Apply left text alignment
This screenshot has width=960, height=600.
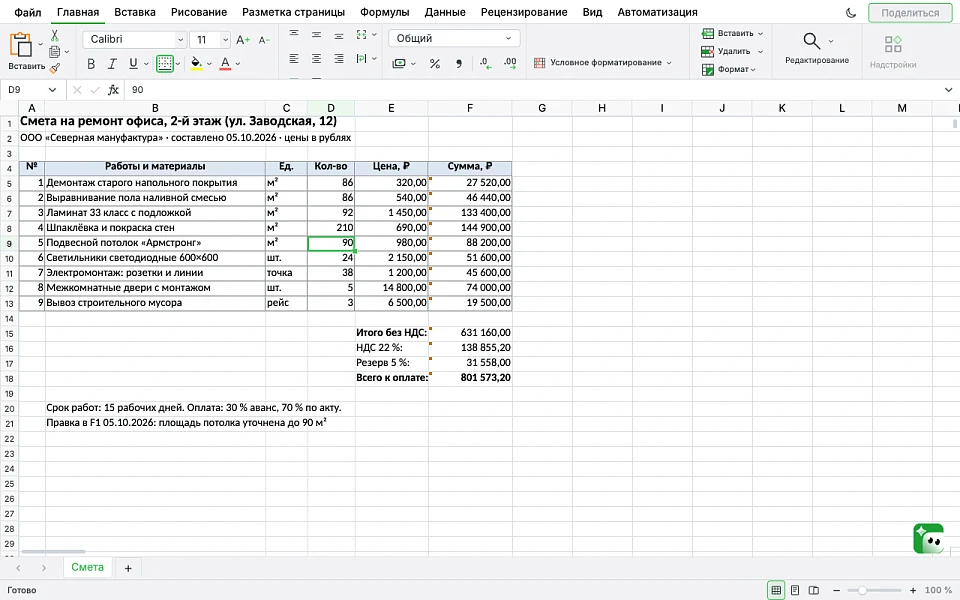pos(294,59)
